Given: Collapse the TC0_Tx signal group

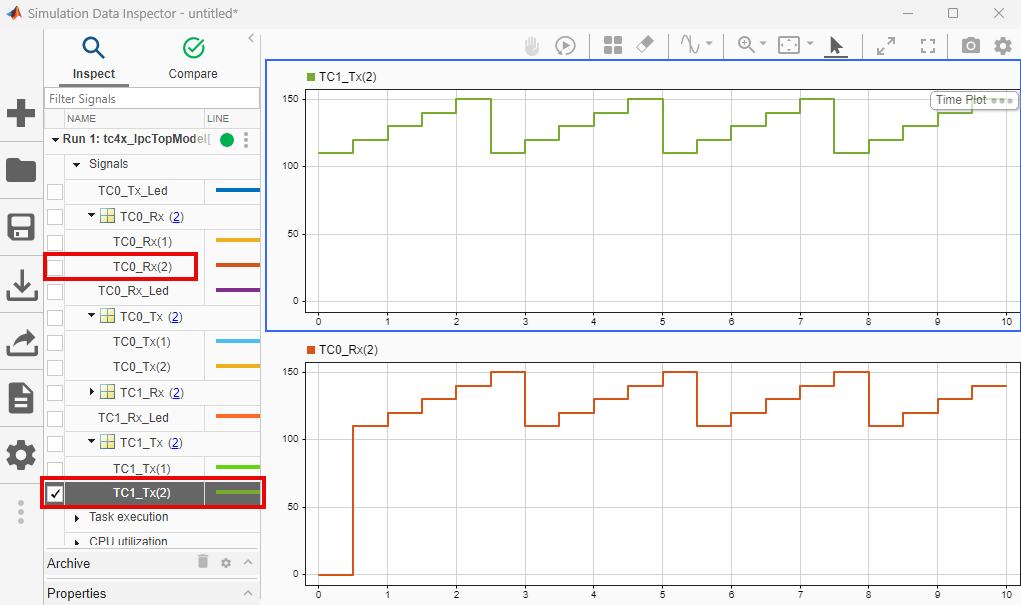Looking at the screenshot, I should coord(91,315).
